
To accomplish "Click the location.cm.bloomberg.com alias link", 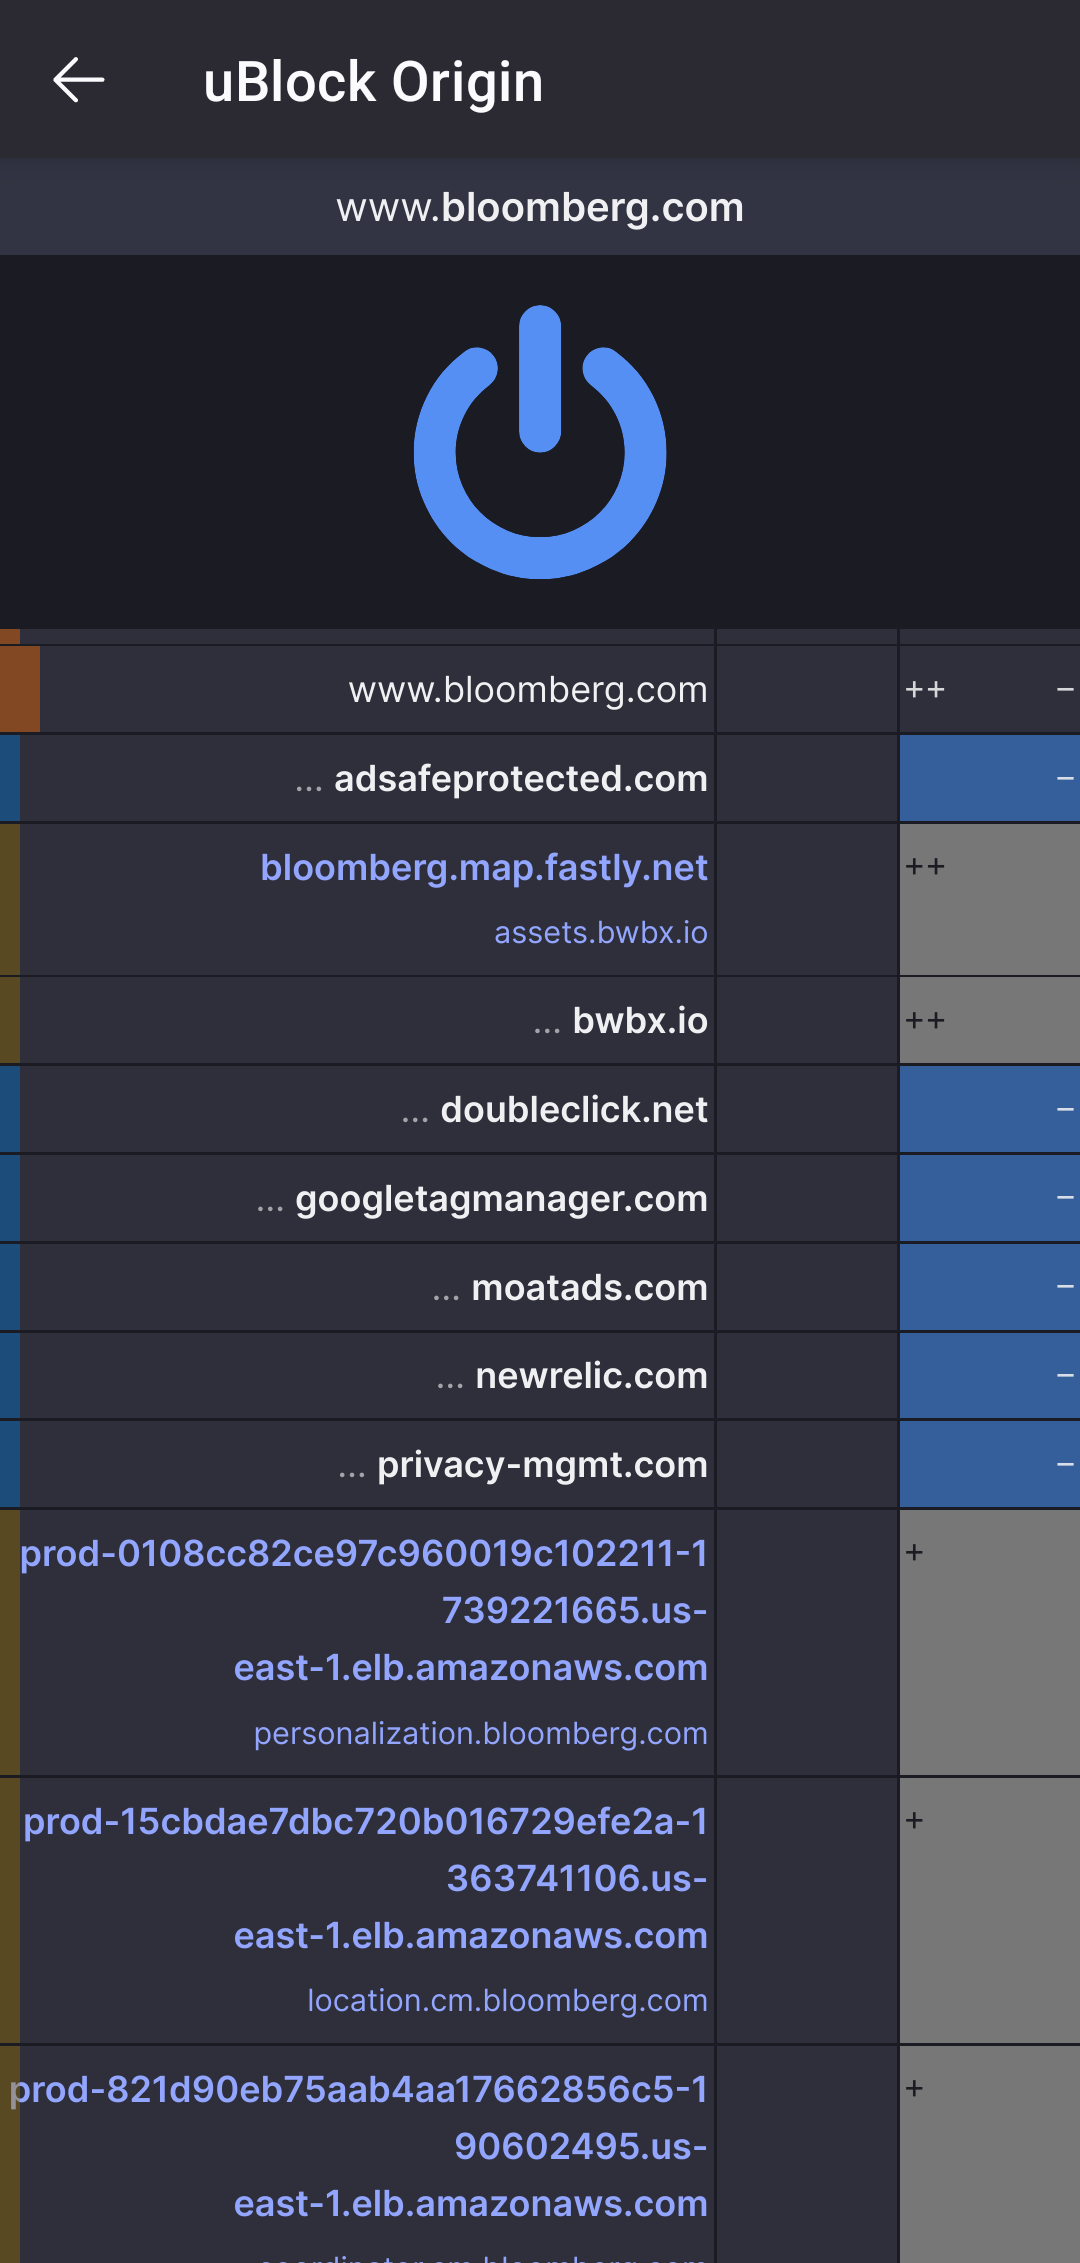I will click(507, 2001).
